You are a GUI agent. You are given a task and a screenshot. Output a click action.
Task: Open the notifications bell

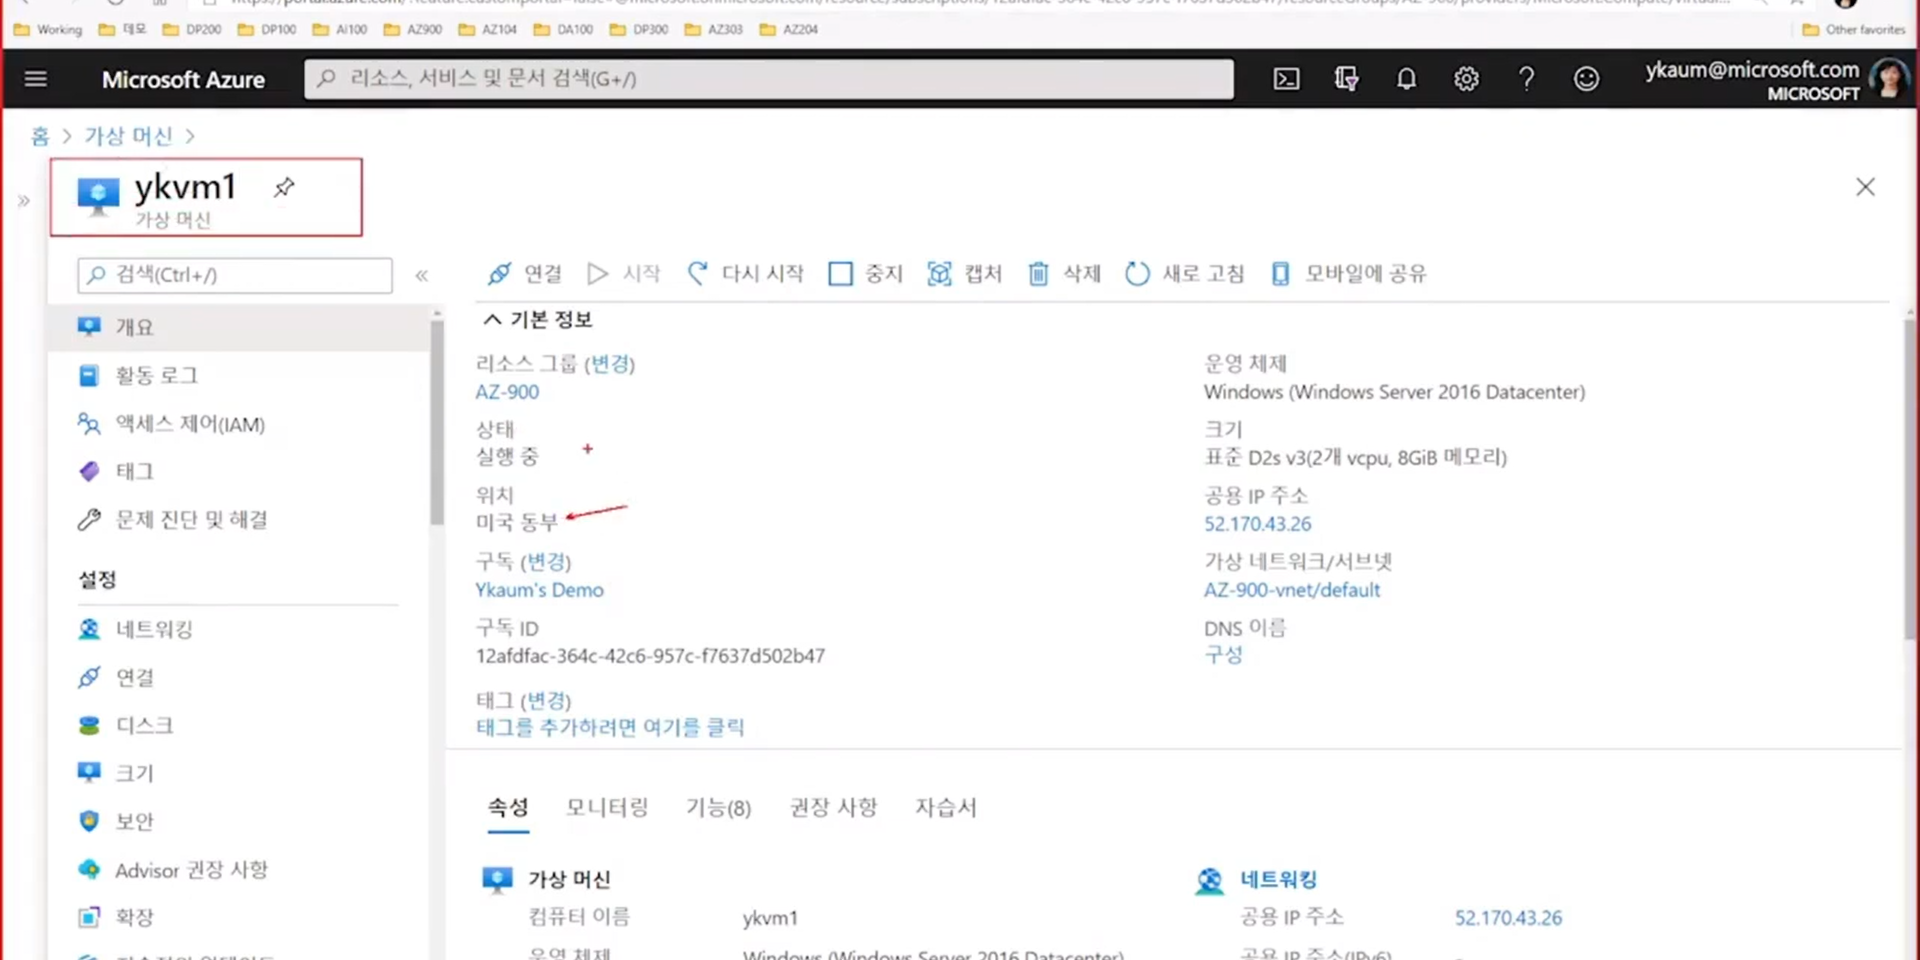point(1406,78)
